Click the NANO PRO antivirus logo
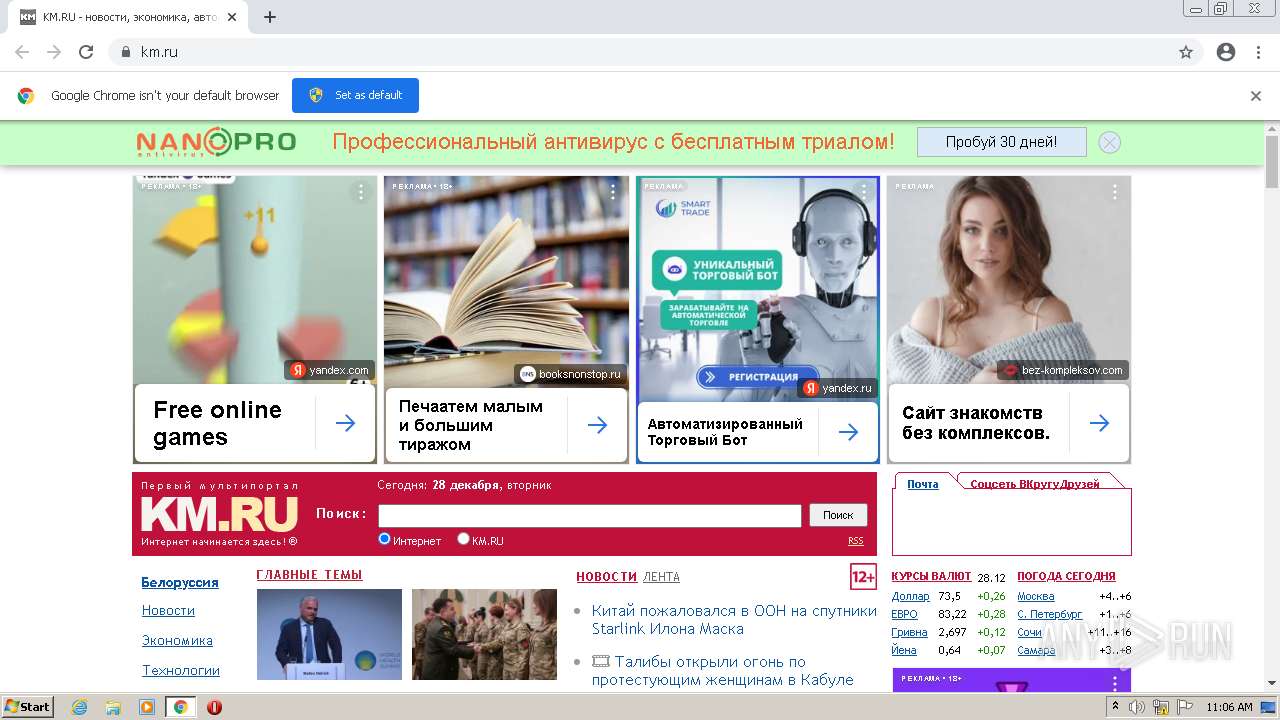The width and height of the screenshot is (1280, 720). [216, 142]
